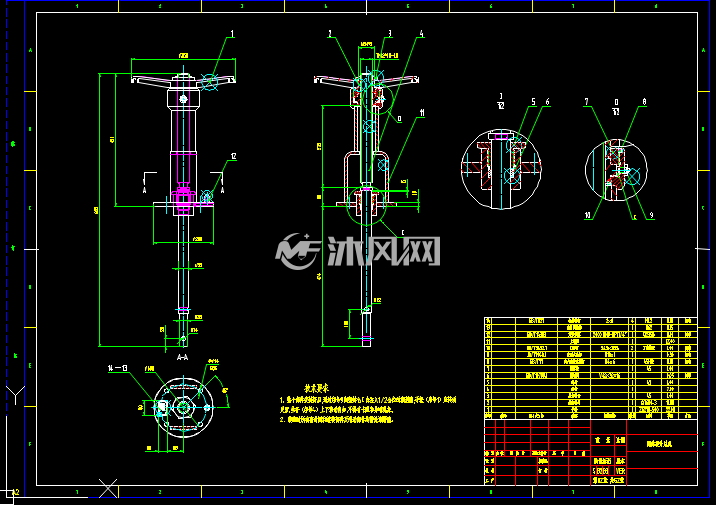Viewport: 716px width, 505px height.
Task: Select part callout number 2 on the section view
Action: (x=330, y=33)
